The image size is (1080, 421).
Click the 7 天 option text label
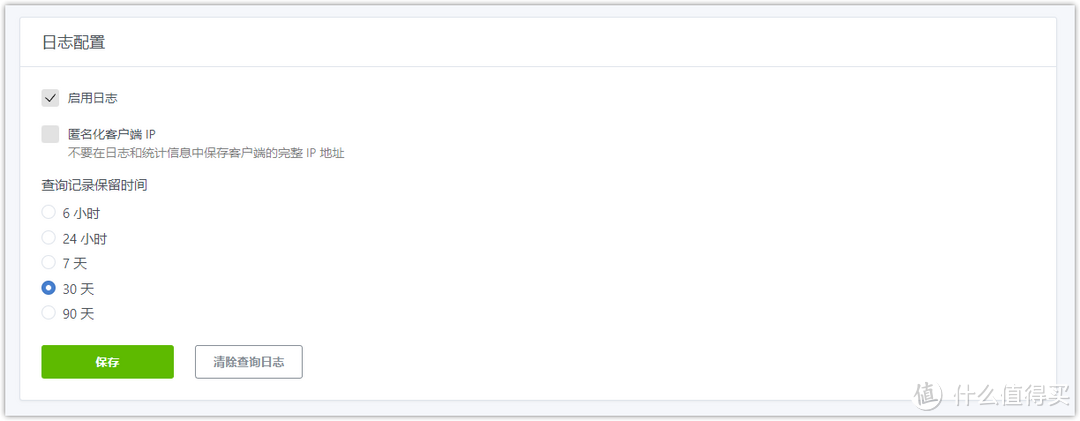pyautogui.click(x=76, y=264)
